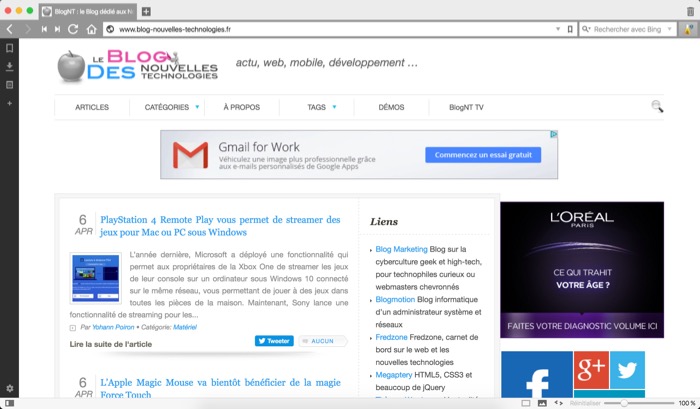
Task: Bookmark this page from the address bar
Action: [x=570, y=29]
